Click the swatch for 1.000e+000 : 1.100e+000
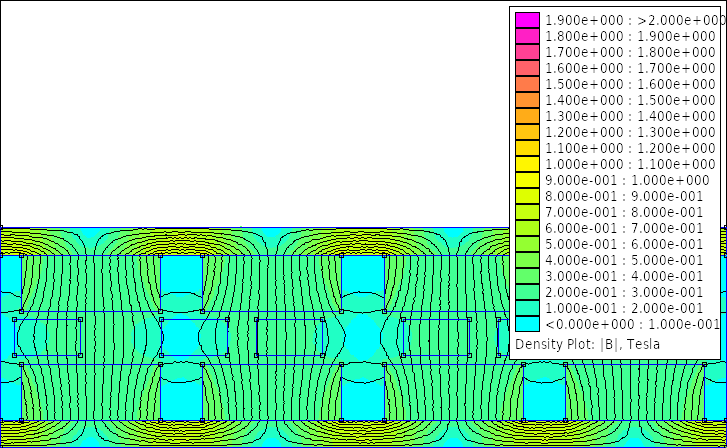Image resolution: width=727 pixels, height=448 pixels. 527,164
